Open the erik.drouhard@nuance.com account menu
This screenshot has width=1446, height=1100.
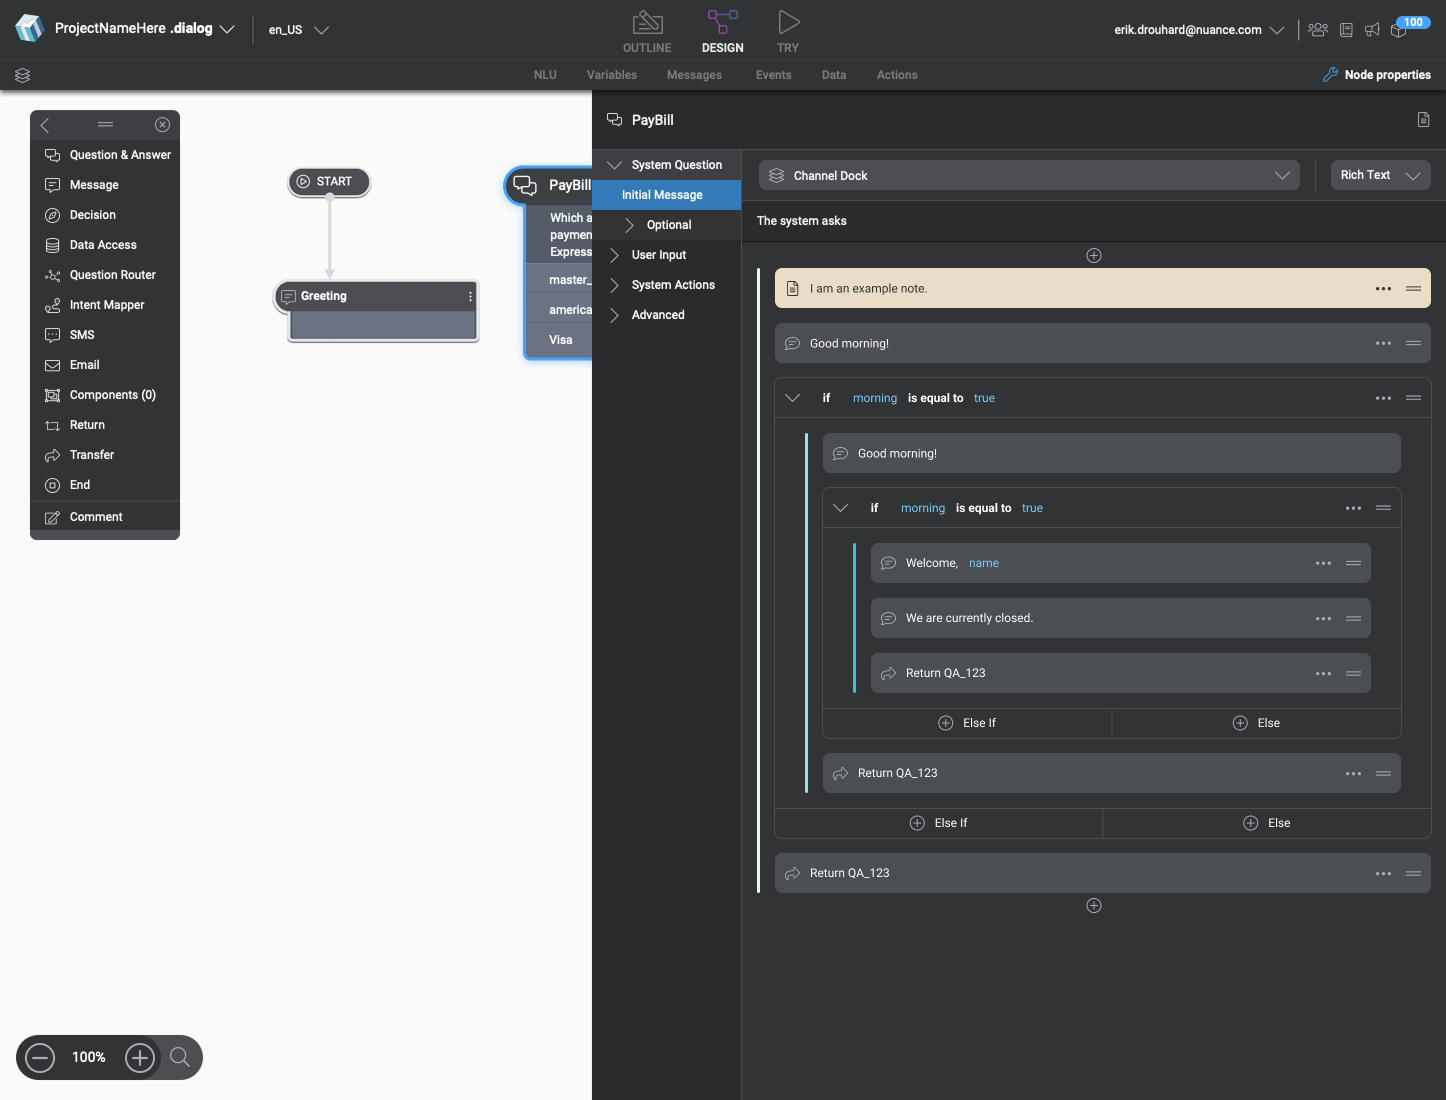point(1199,30)
